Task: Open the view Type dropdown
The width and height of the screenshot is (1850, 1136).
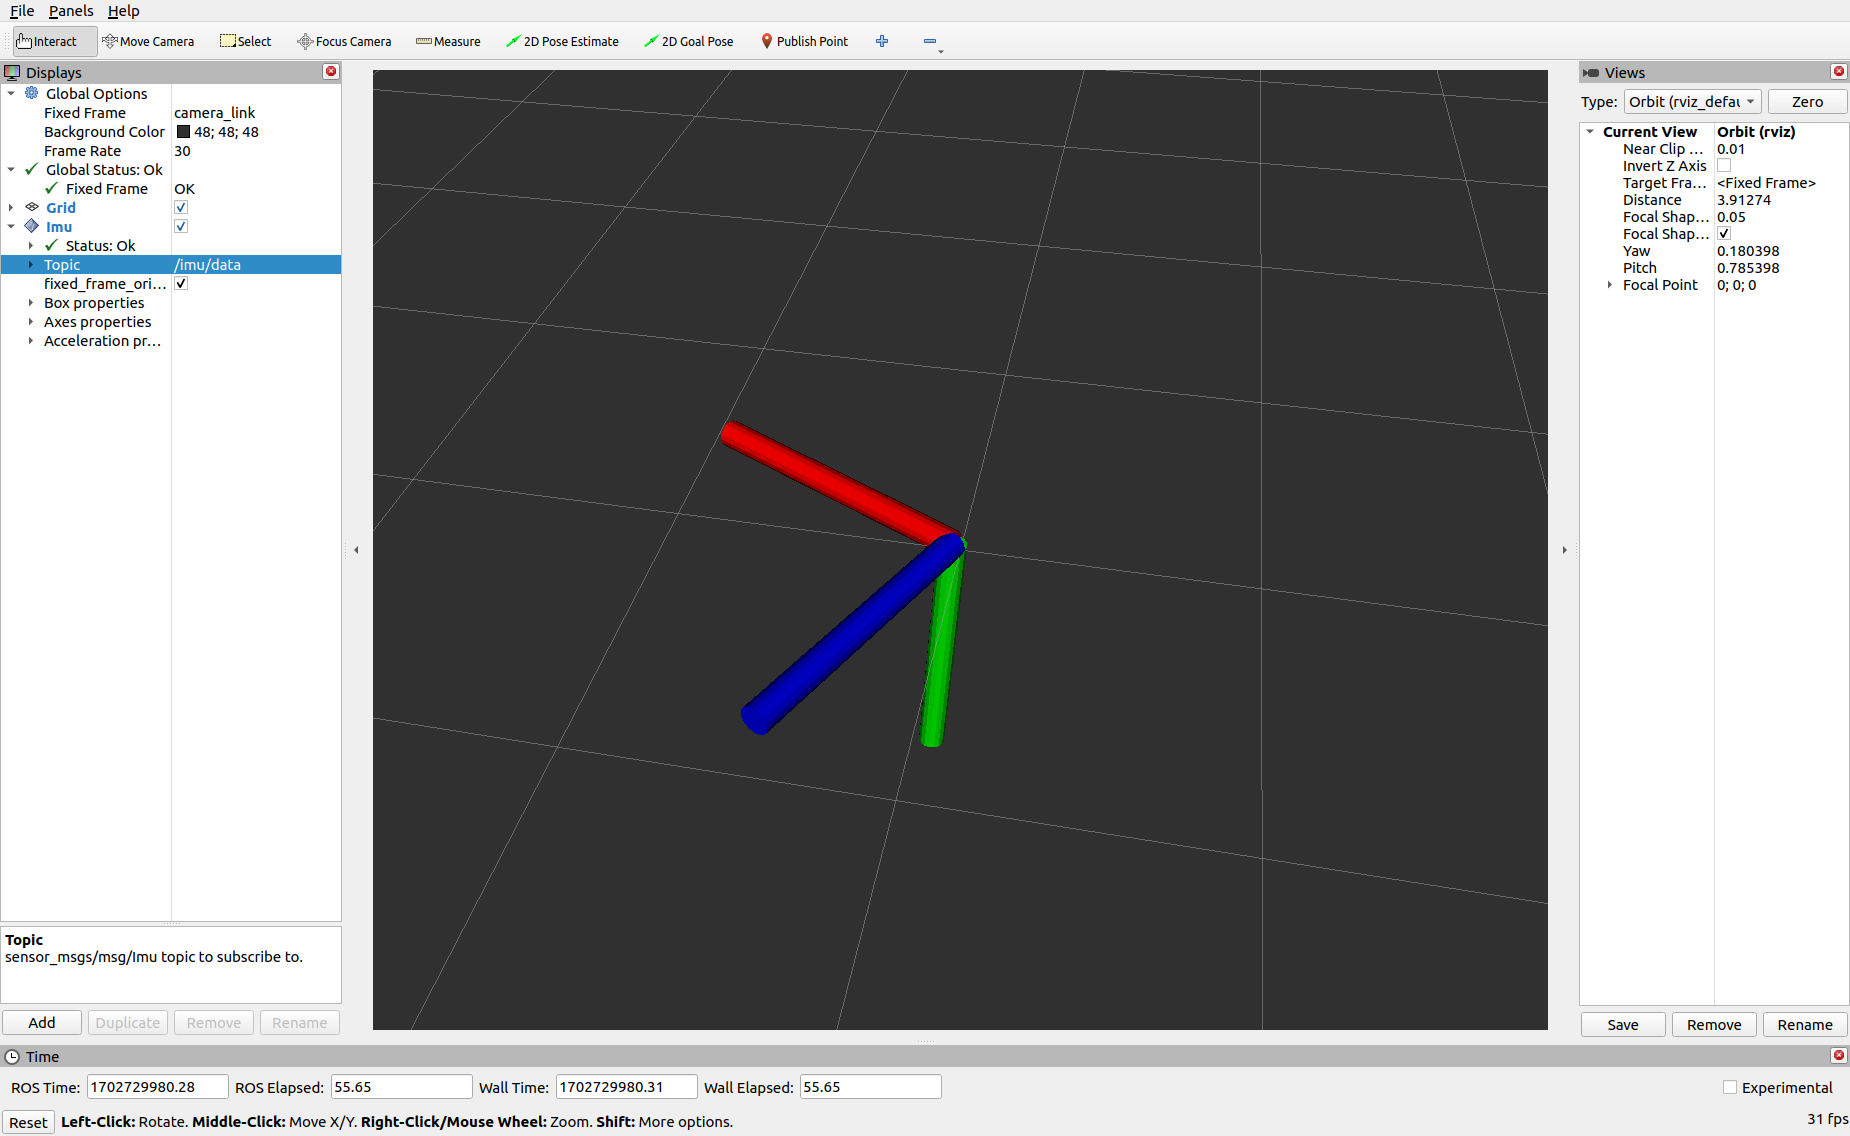Action: click(1692, 101)
